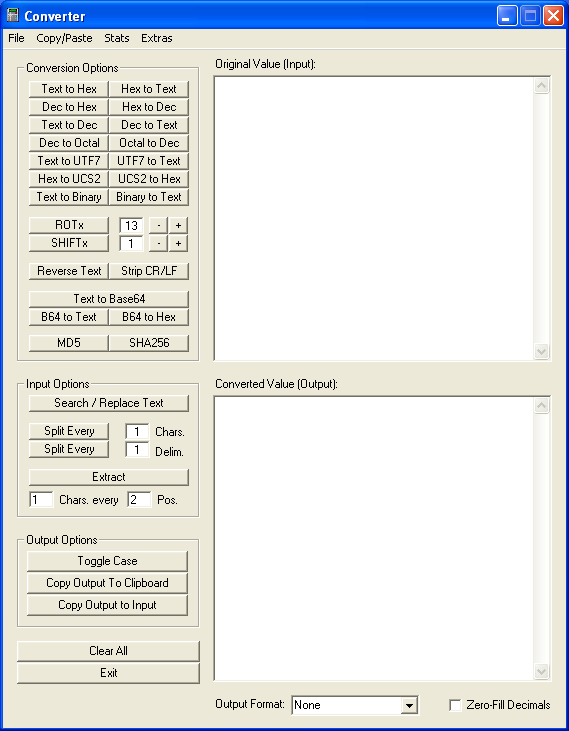Click down arrow of the input box scrollbar
The width and height of the screenshot is (569, 731).
[541, 351]
